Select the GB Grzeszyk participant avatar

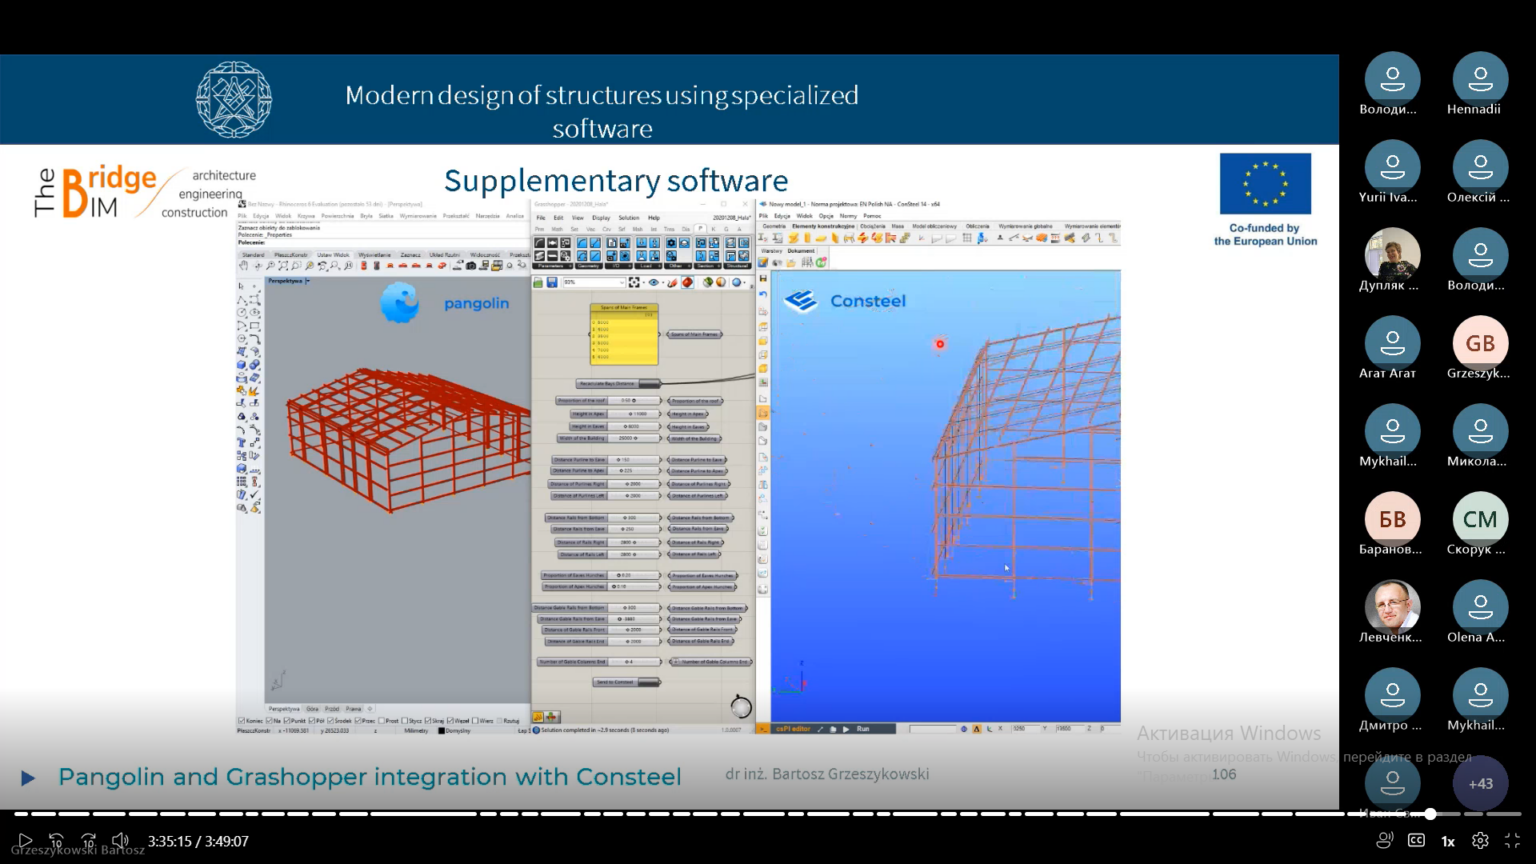point(1480,344)
